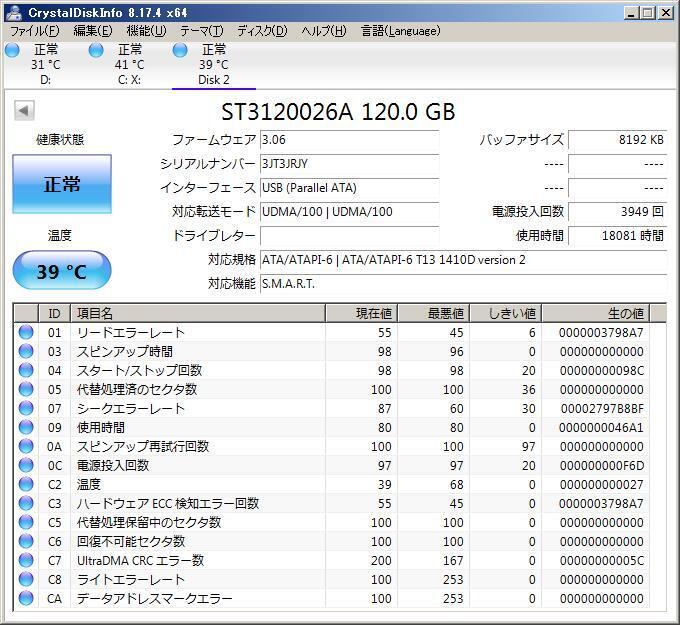This screenshot has width=680, height=625.
Task: Click status orb for ID 07 row
Action: tap(26, 408)
